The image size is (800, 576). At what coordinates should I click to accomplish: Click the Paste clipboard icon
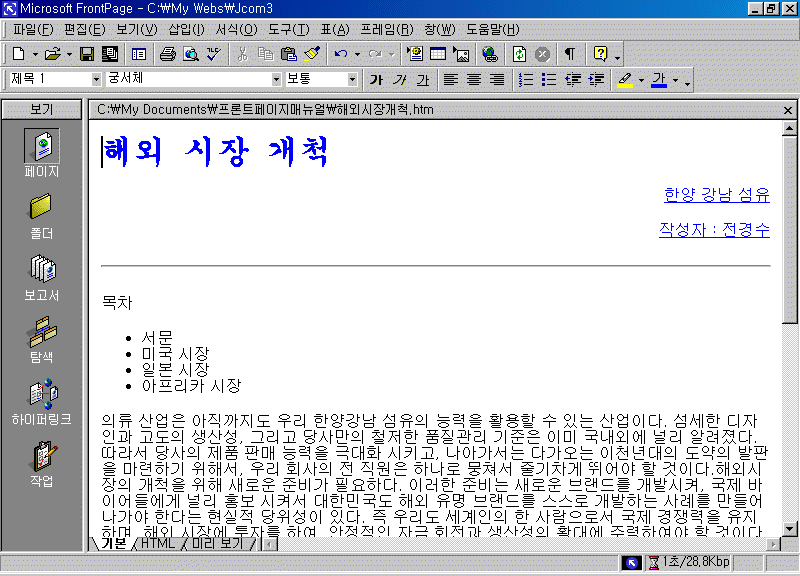click(x=289, y=54)
